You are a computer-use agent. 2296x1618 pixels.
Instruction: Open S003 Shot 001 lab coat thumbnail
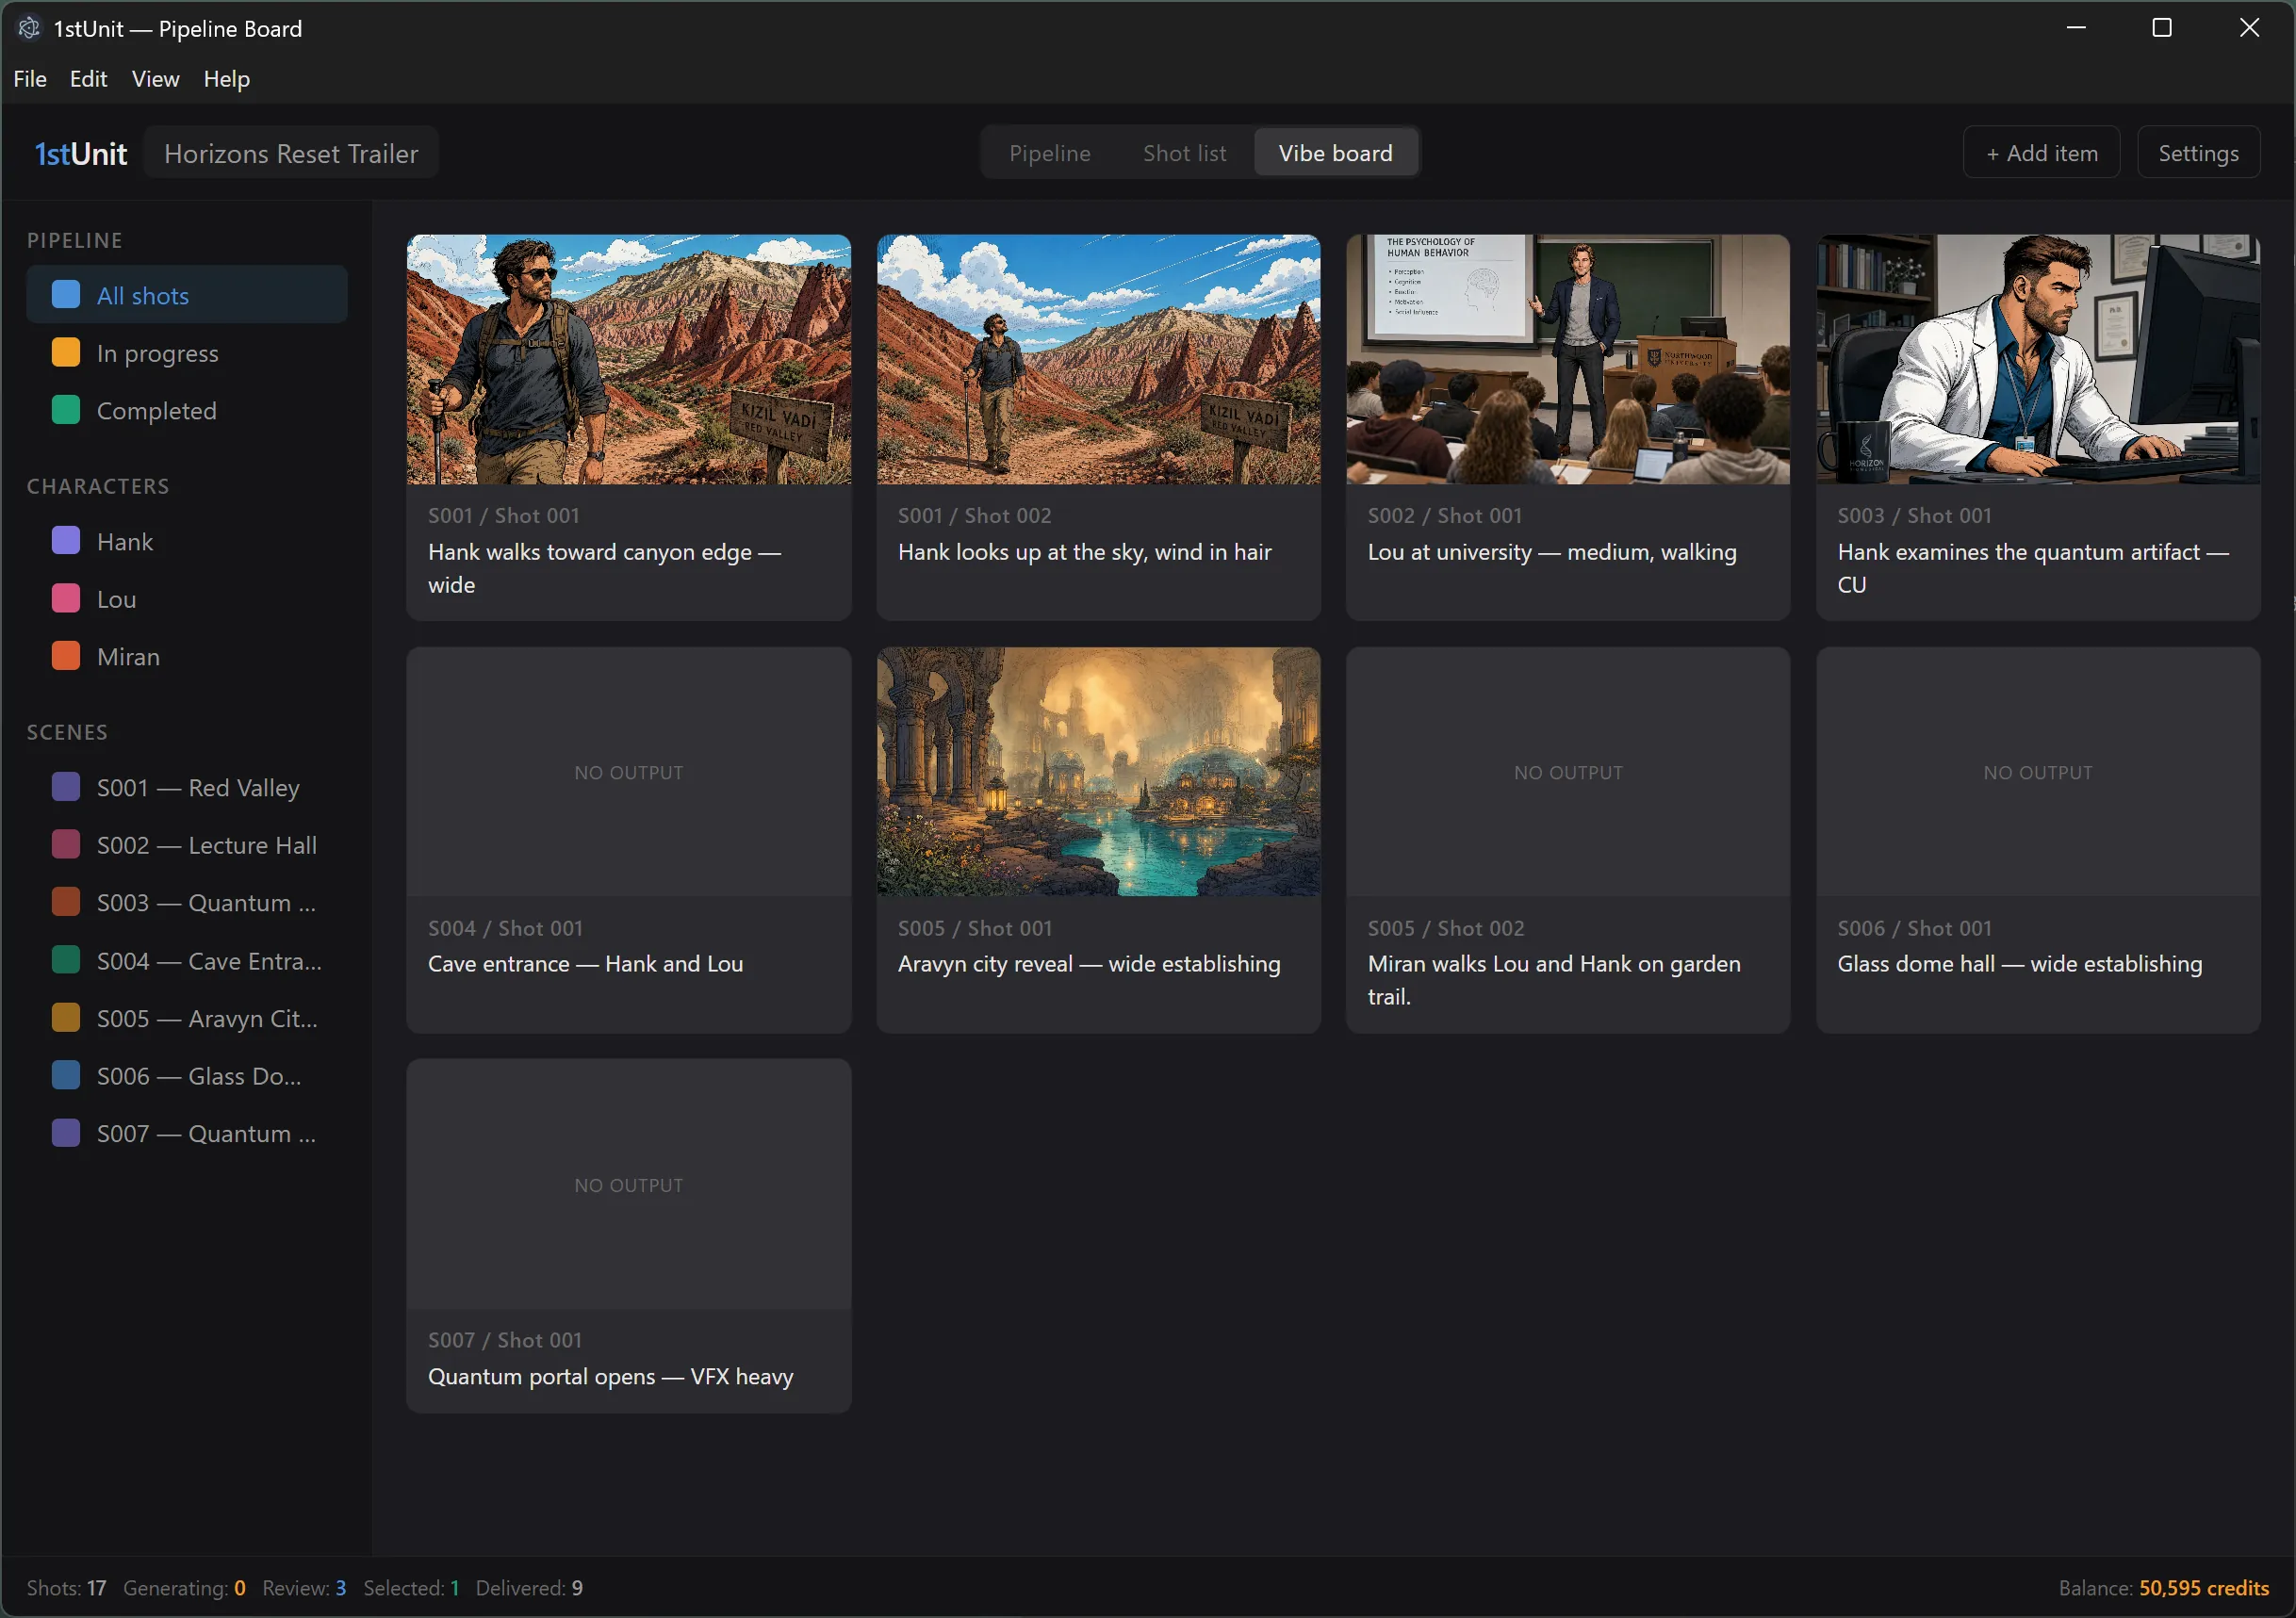pos(2037,359)
